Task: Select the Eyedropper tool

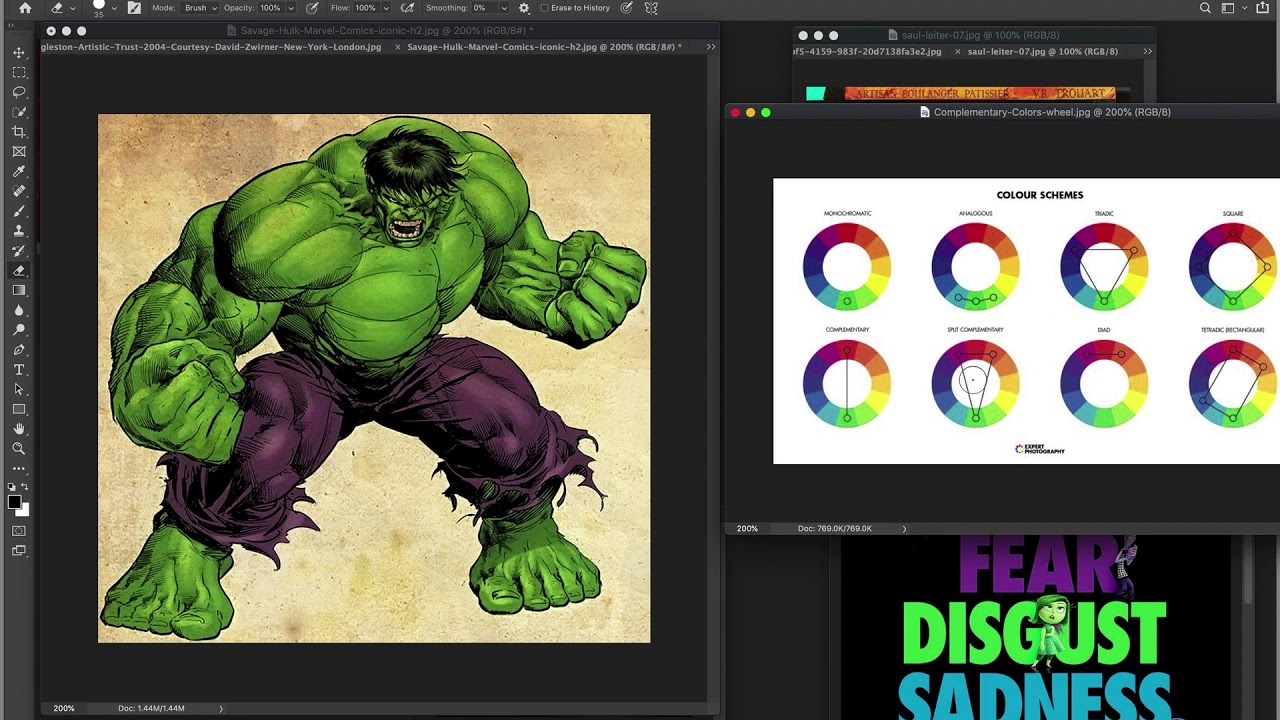Action: click(19, 172)
